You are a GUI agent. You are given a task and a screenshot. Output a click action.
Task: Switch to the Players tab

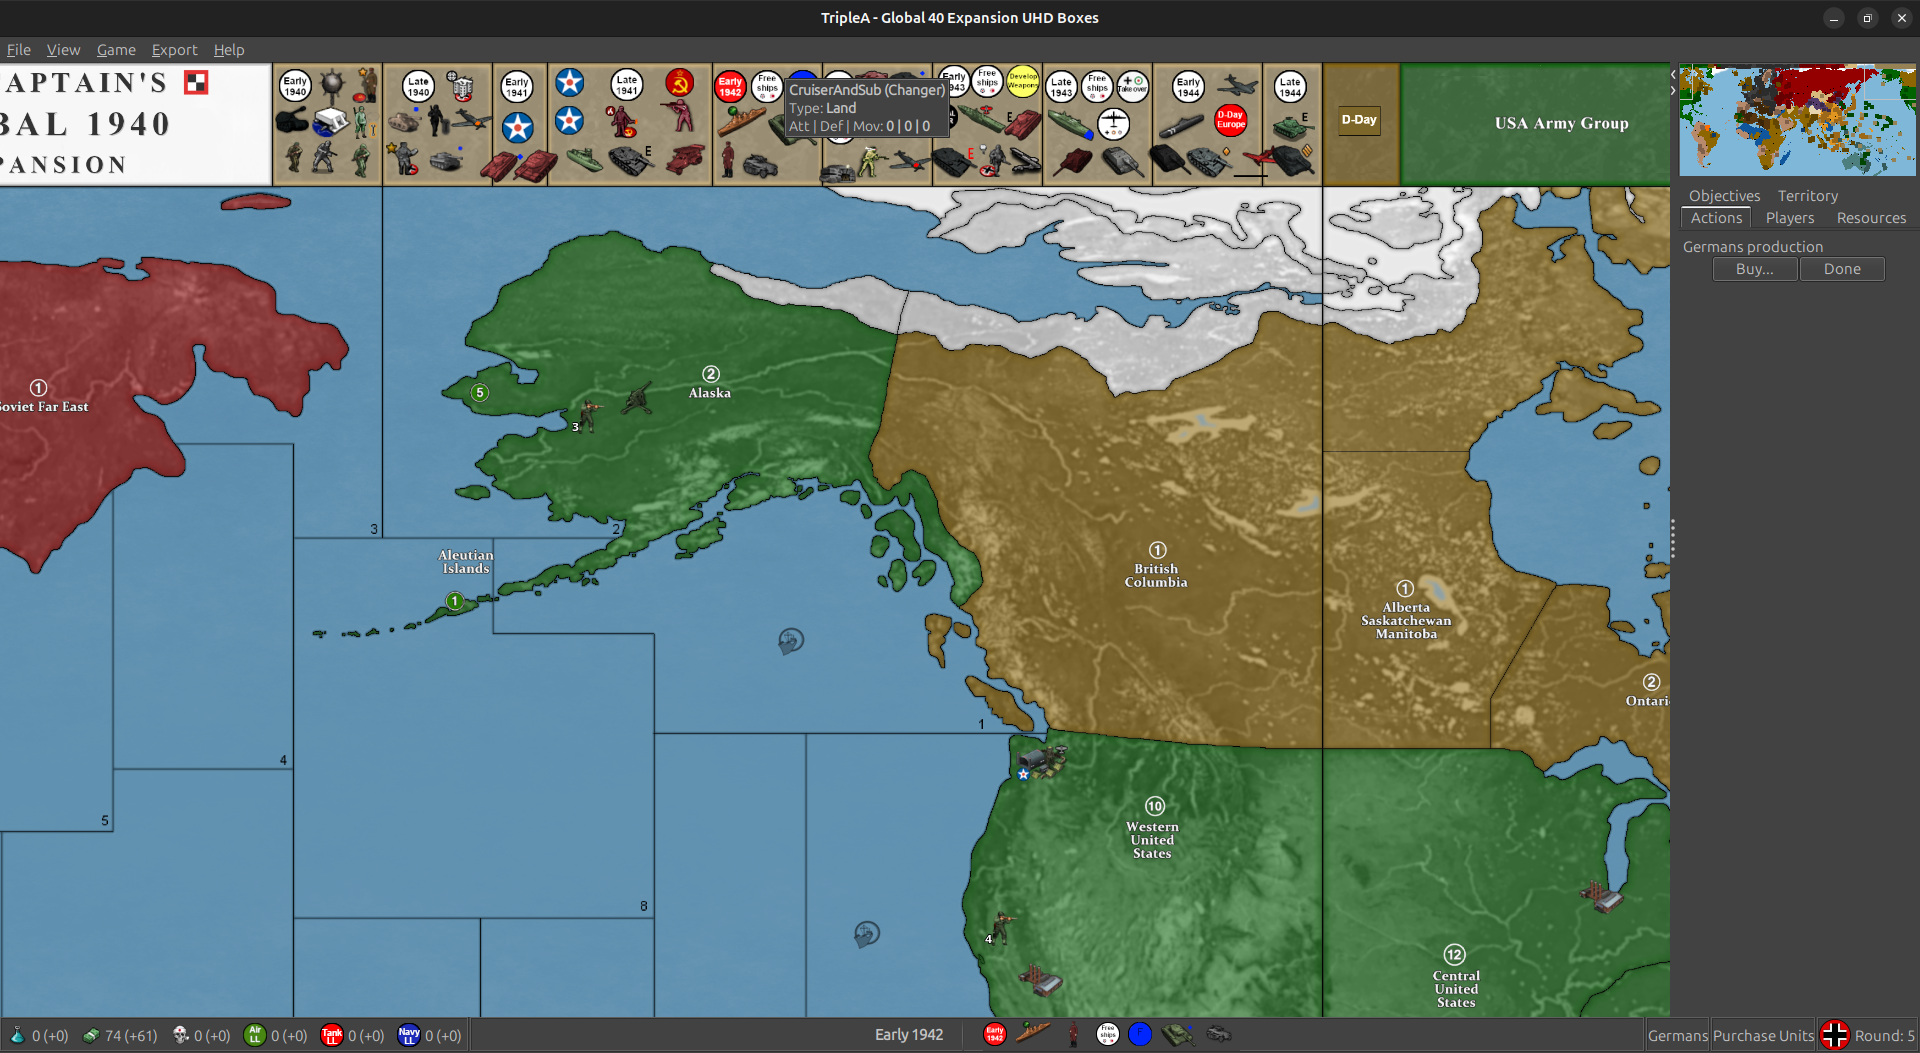point(1789,217)
